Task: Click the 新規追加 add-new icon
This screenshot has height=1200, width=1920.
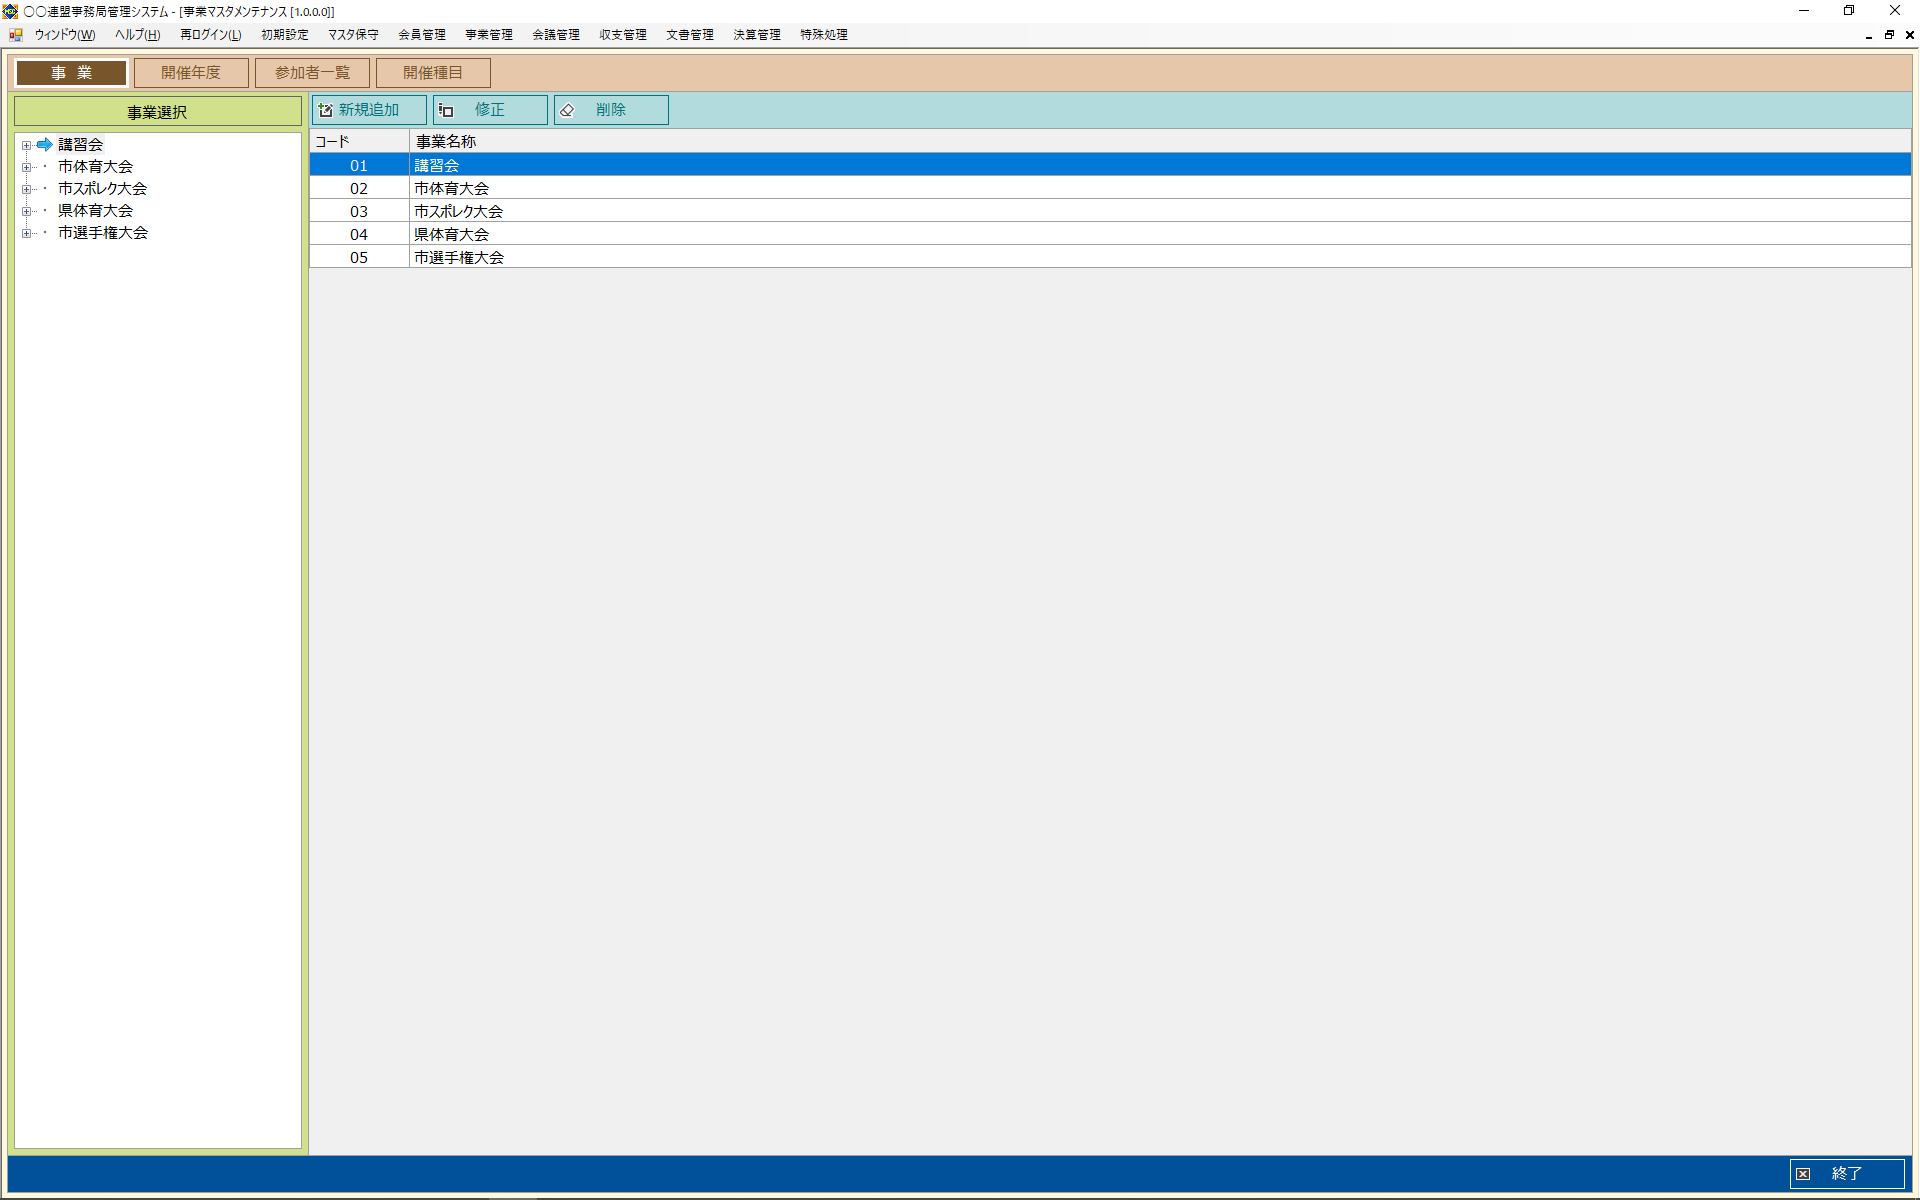Action: (326, 110)
